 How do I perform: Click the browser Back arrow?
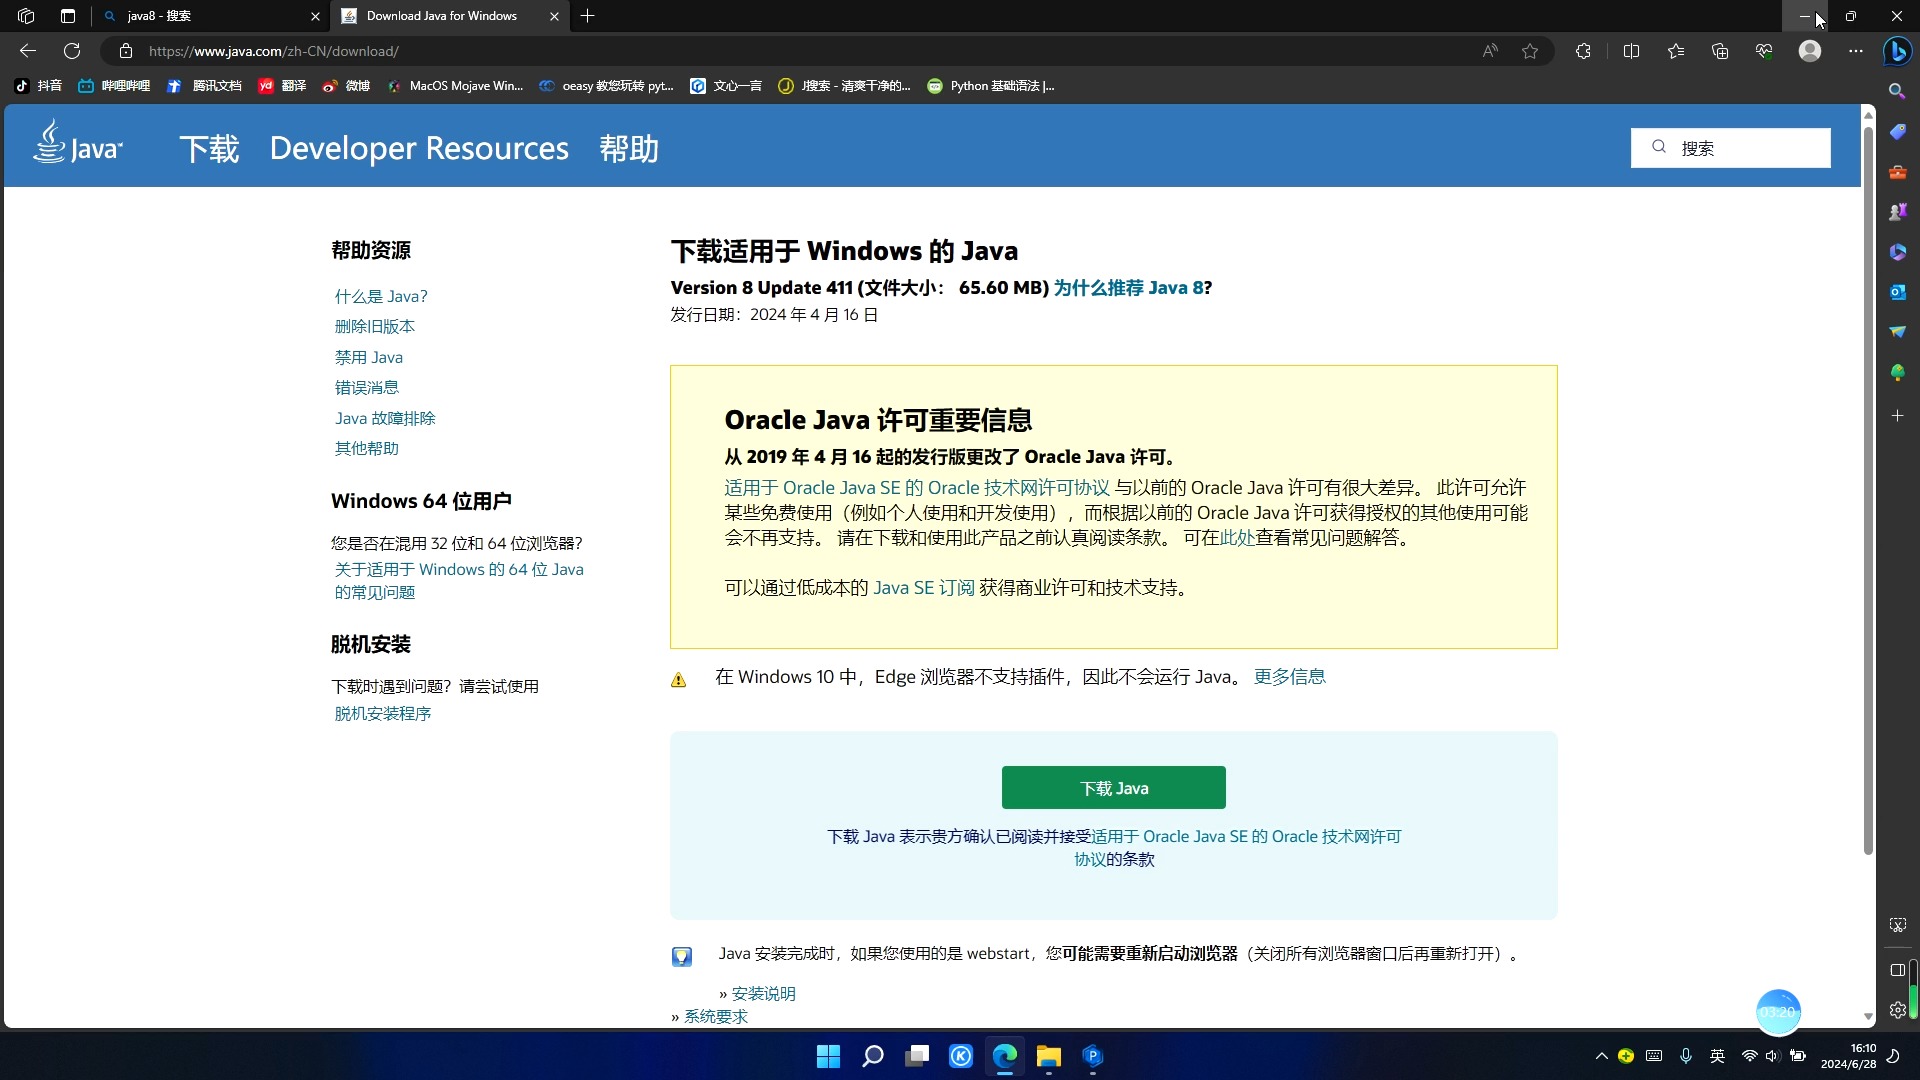[x=28, y=51]
